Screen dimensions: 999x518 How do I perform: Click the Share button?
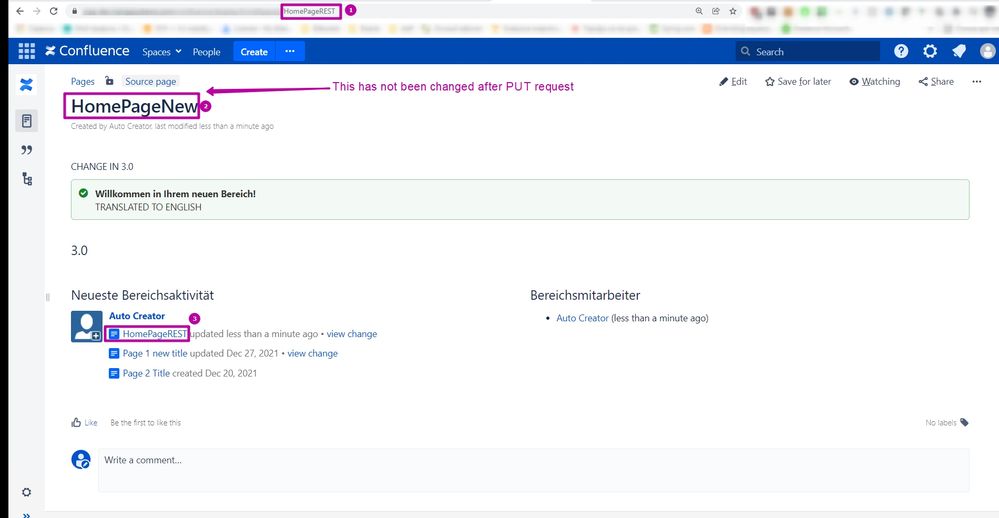(x=936, y=82)
